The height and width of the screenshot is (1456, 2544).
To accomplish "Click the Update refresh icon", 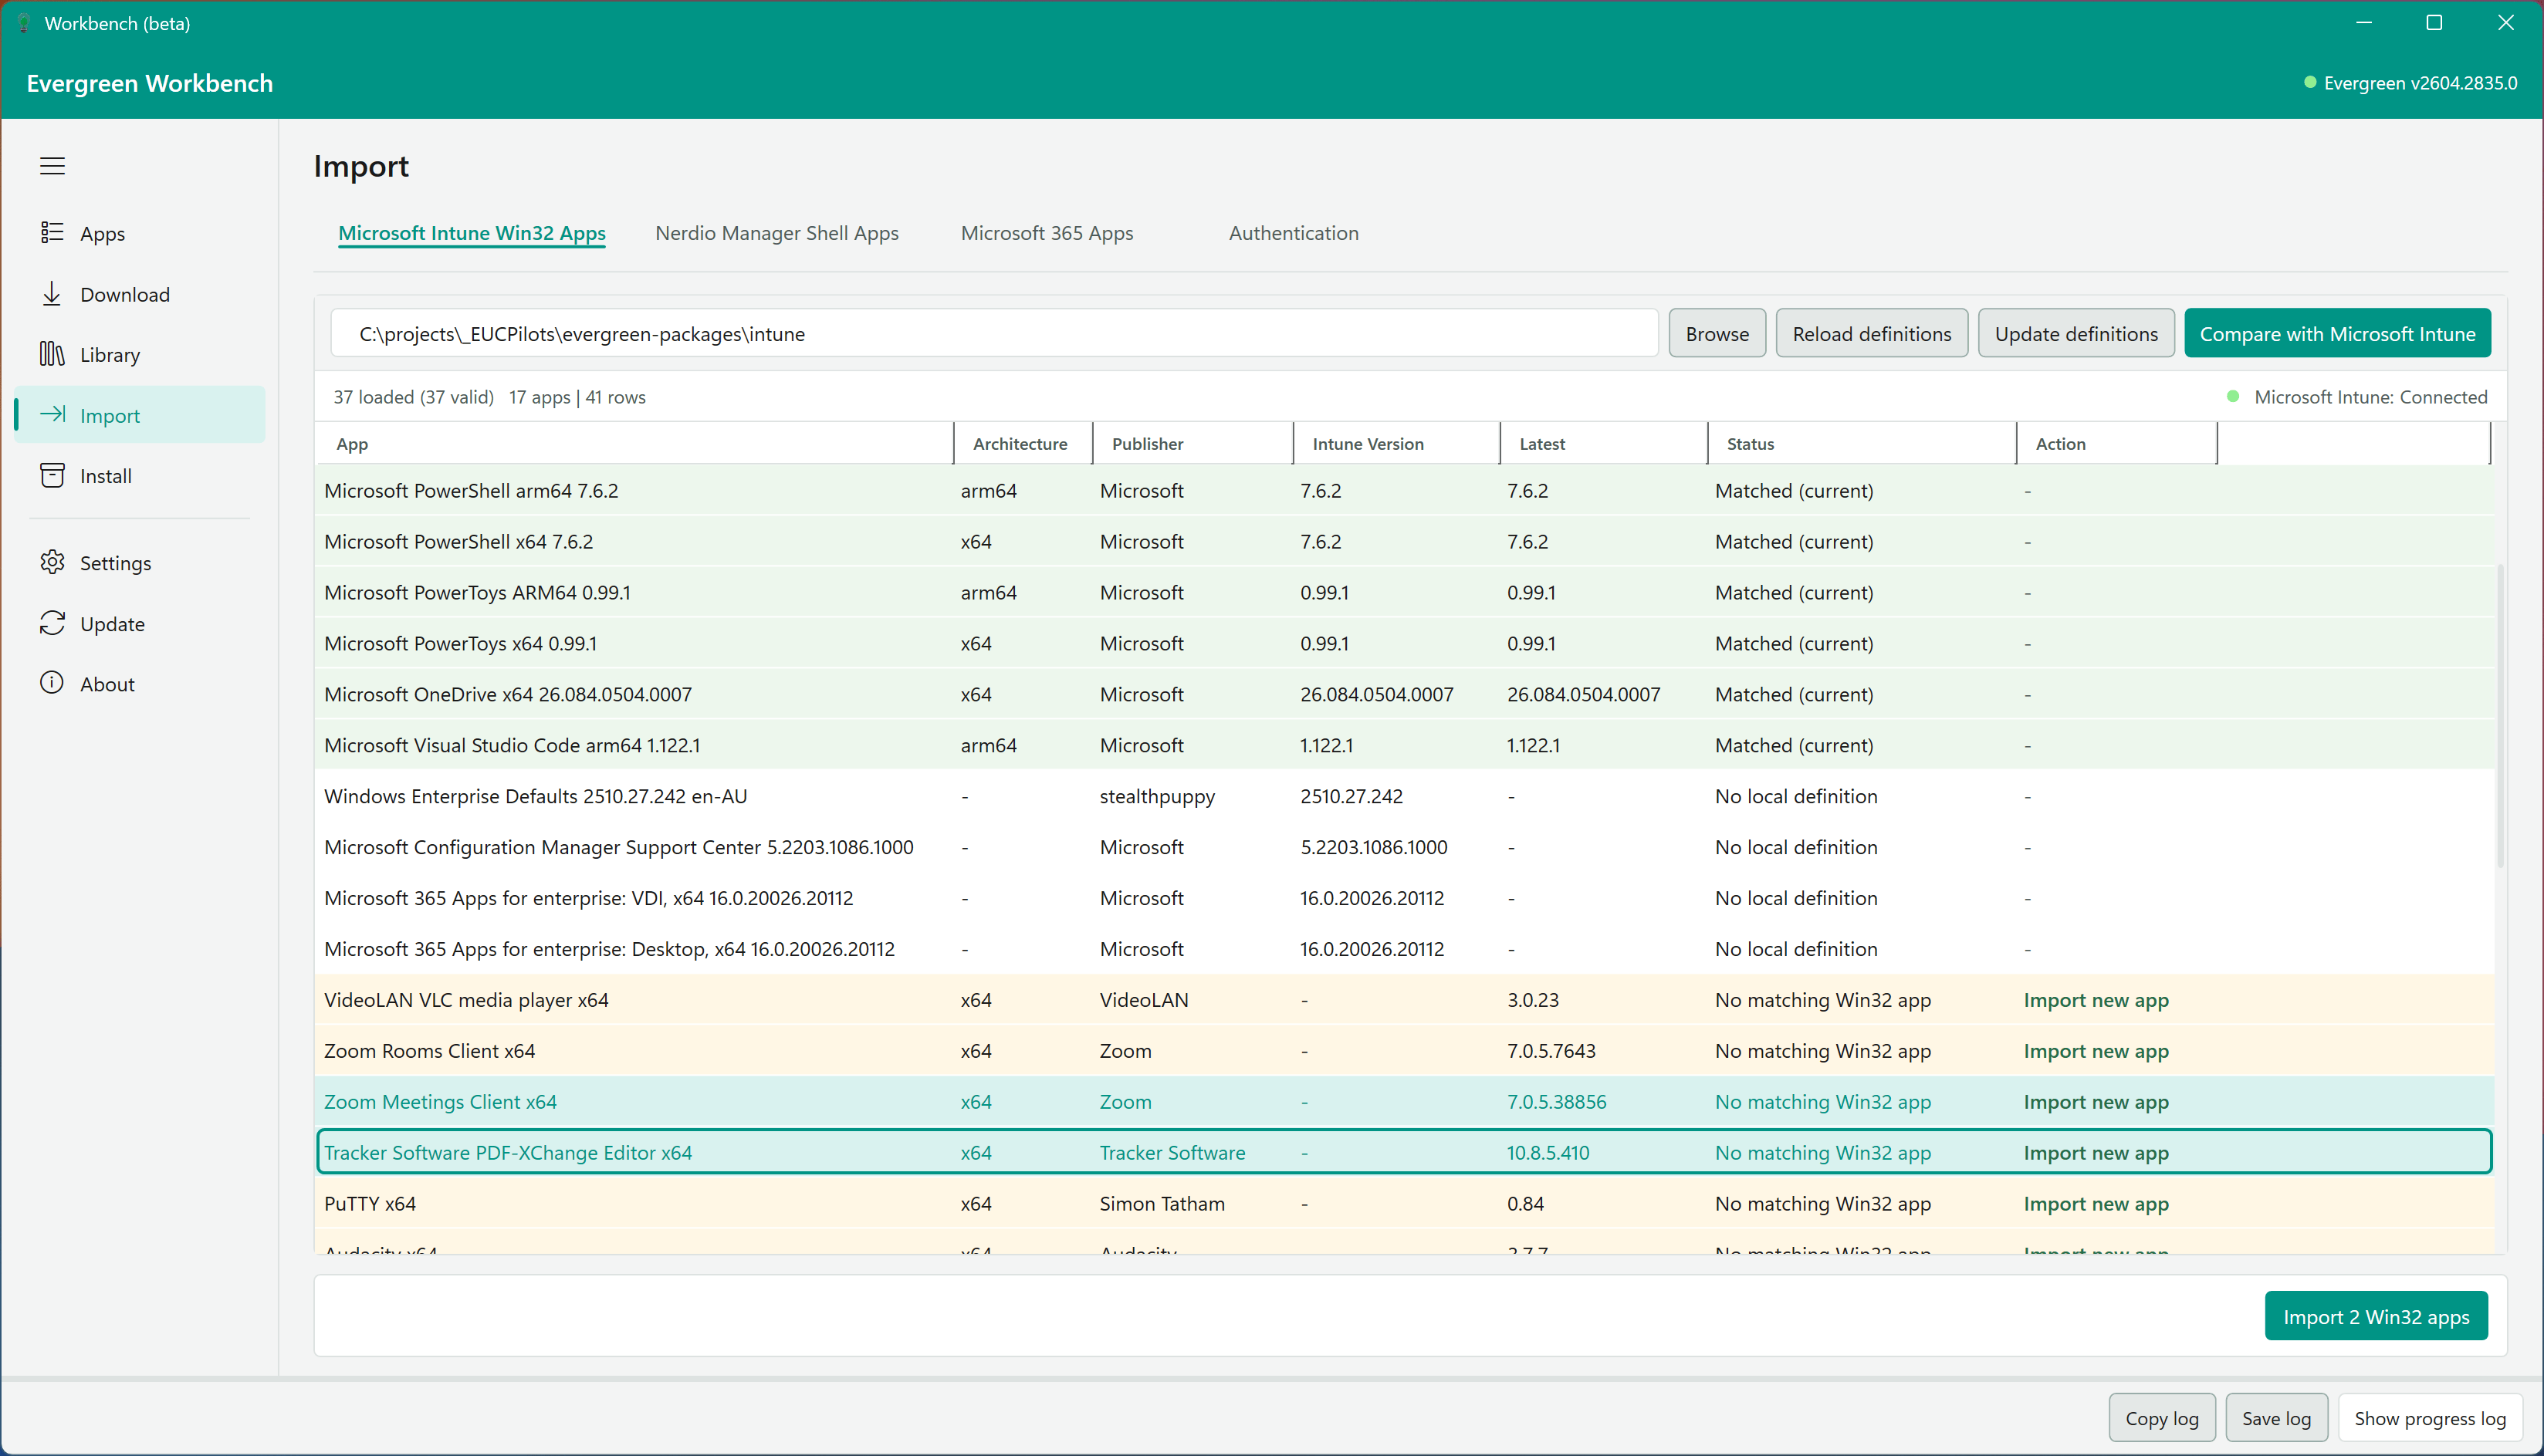I will 52,623.
